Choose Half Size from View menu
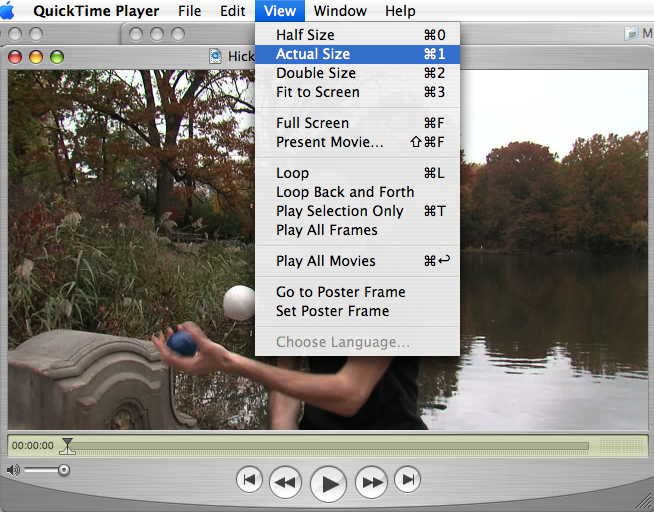Screen dimensions: 654x512 (x=357, y=35)
